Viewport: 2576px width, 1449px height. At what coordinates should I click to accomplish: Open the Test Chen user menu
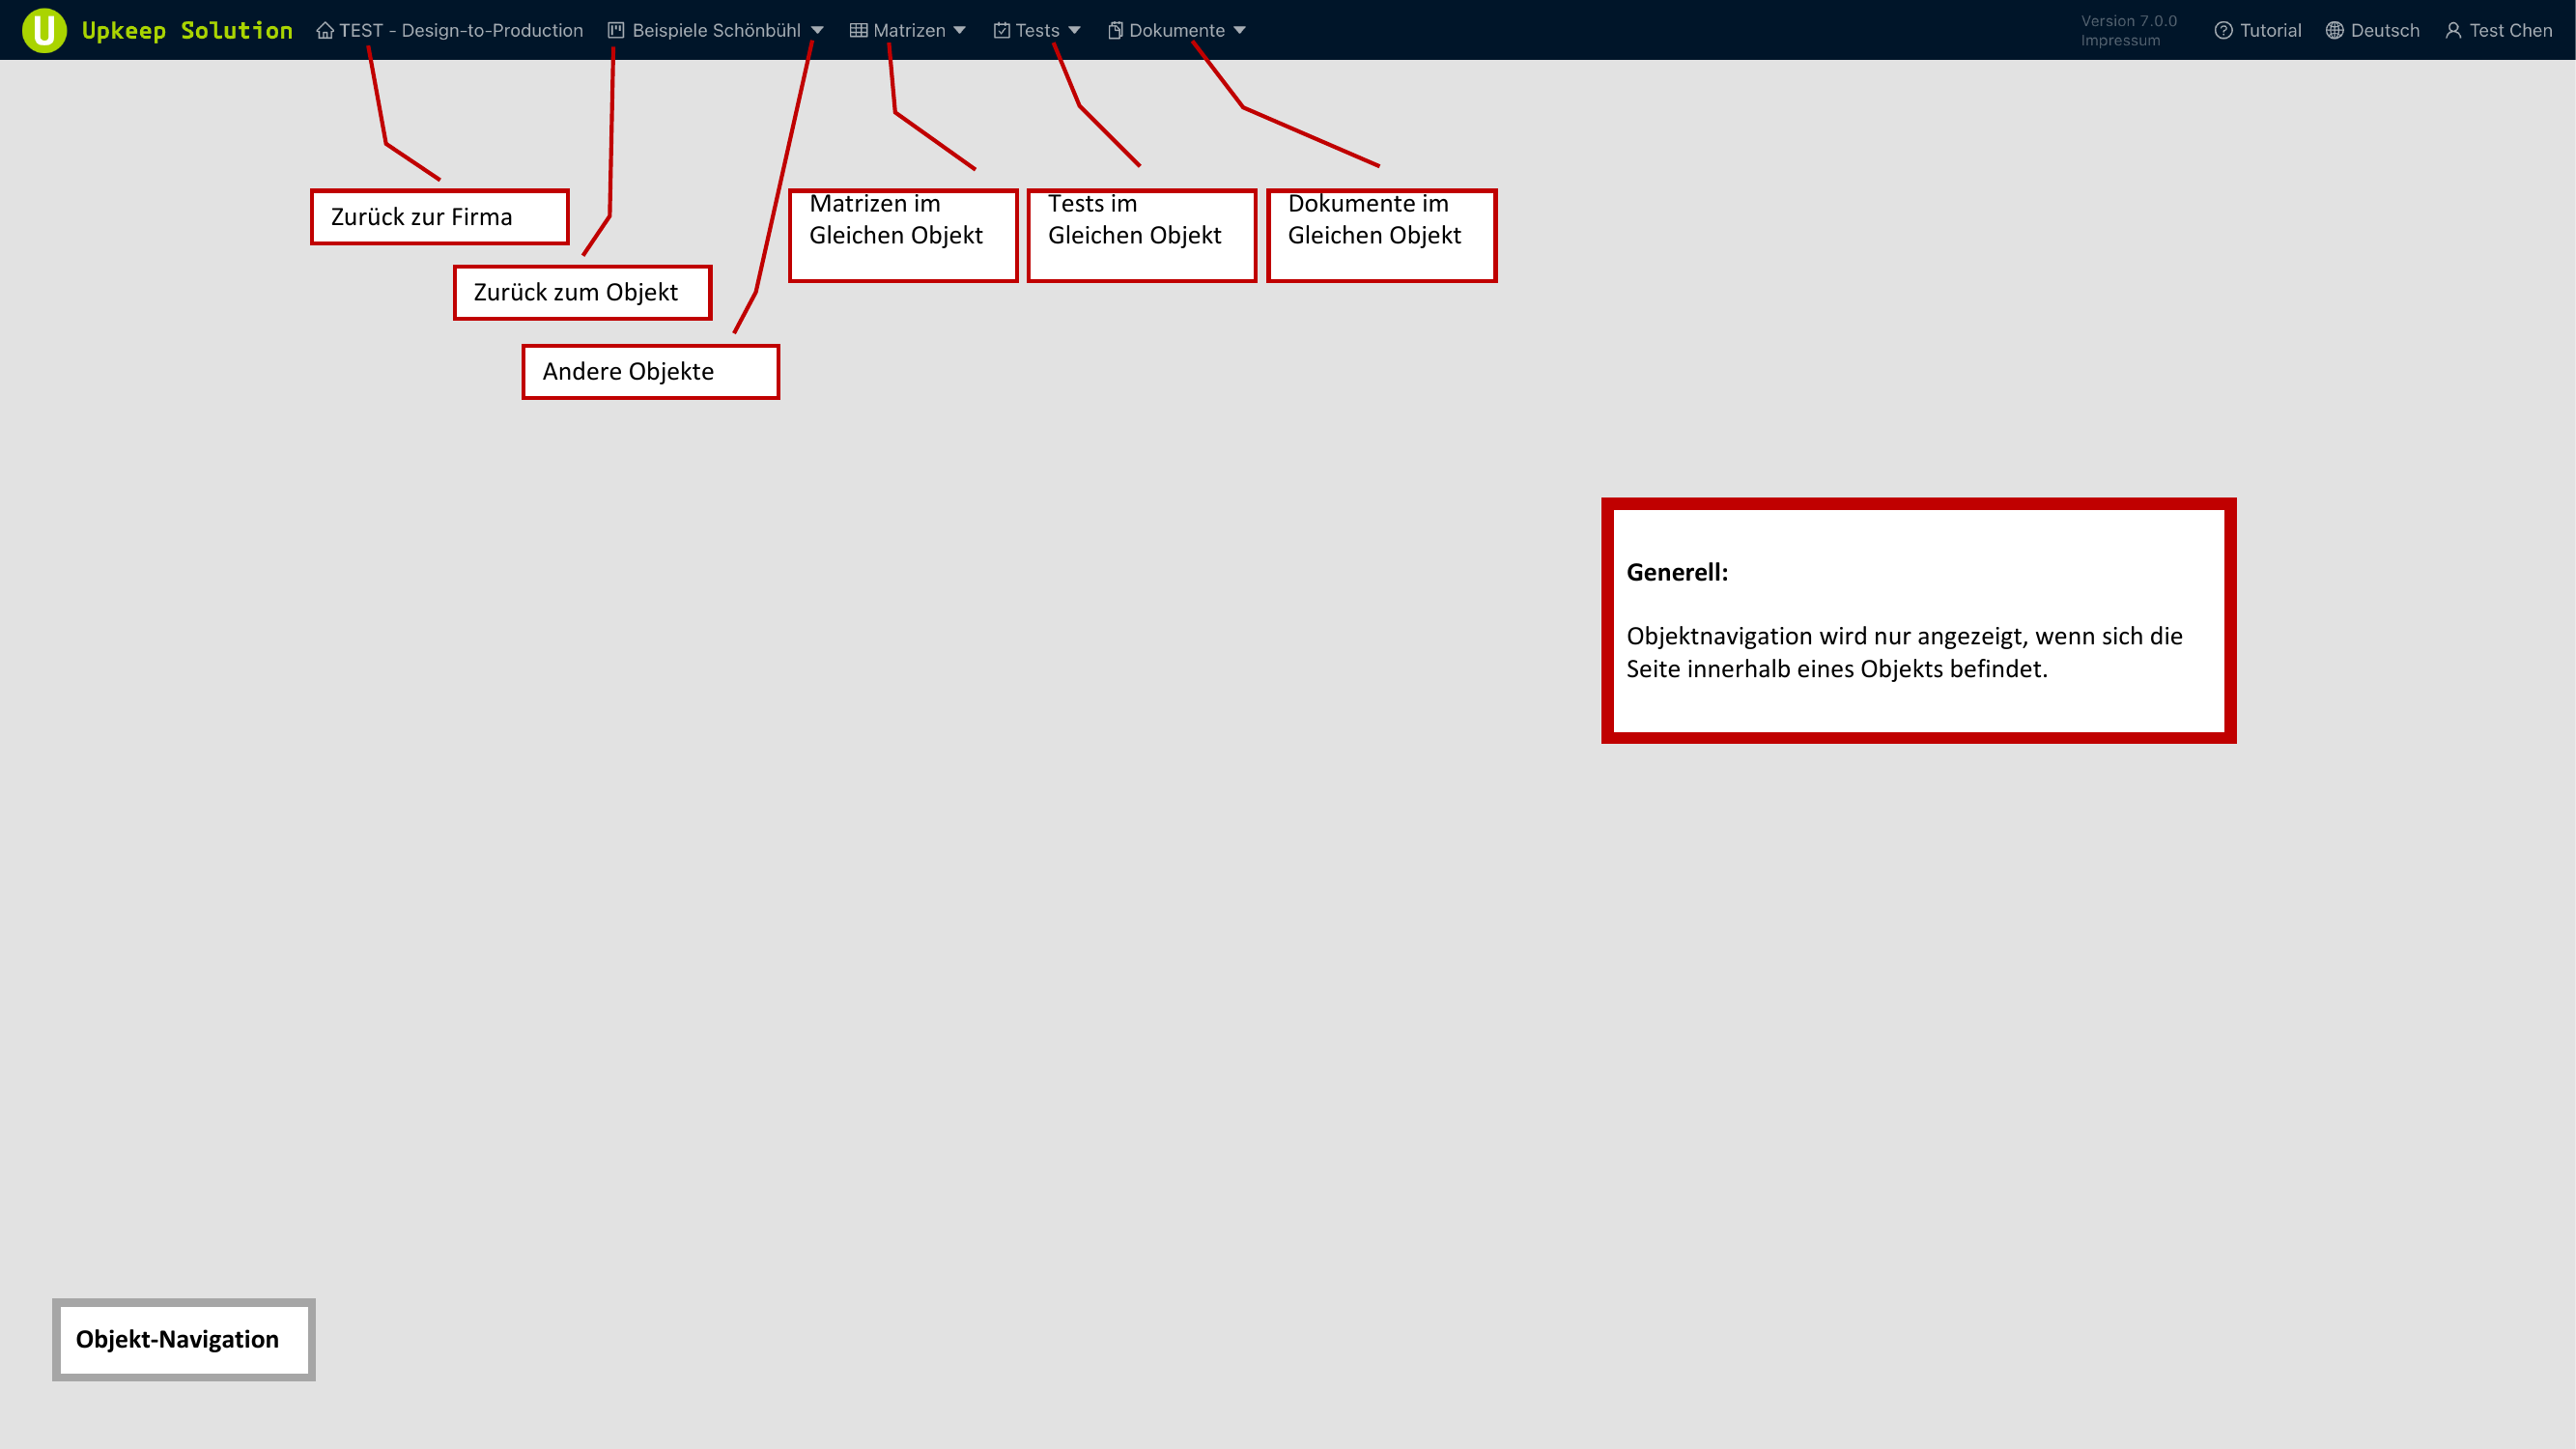coord(2510,31)
